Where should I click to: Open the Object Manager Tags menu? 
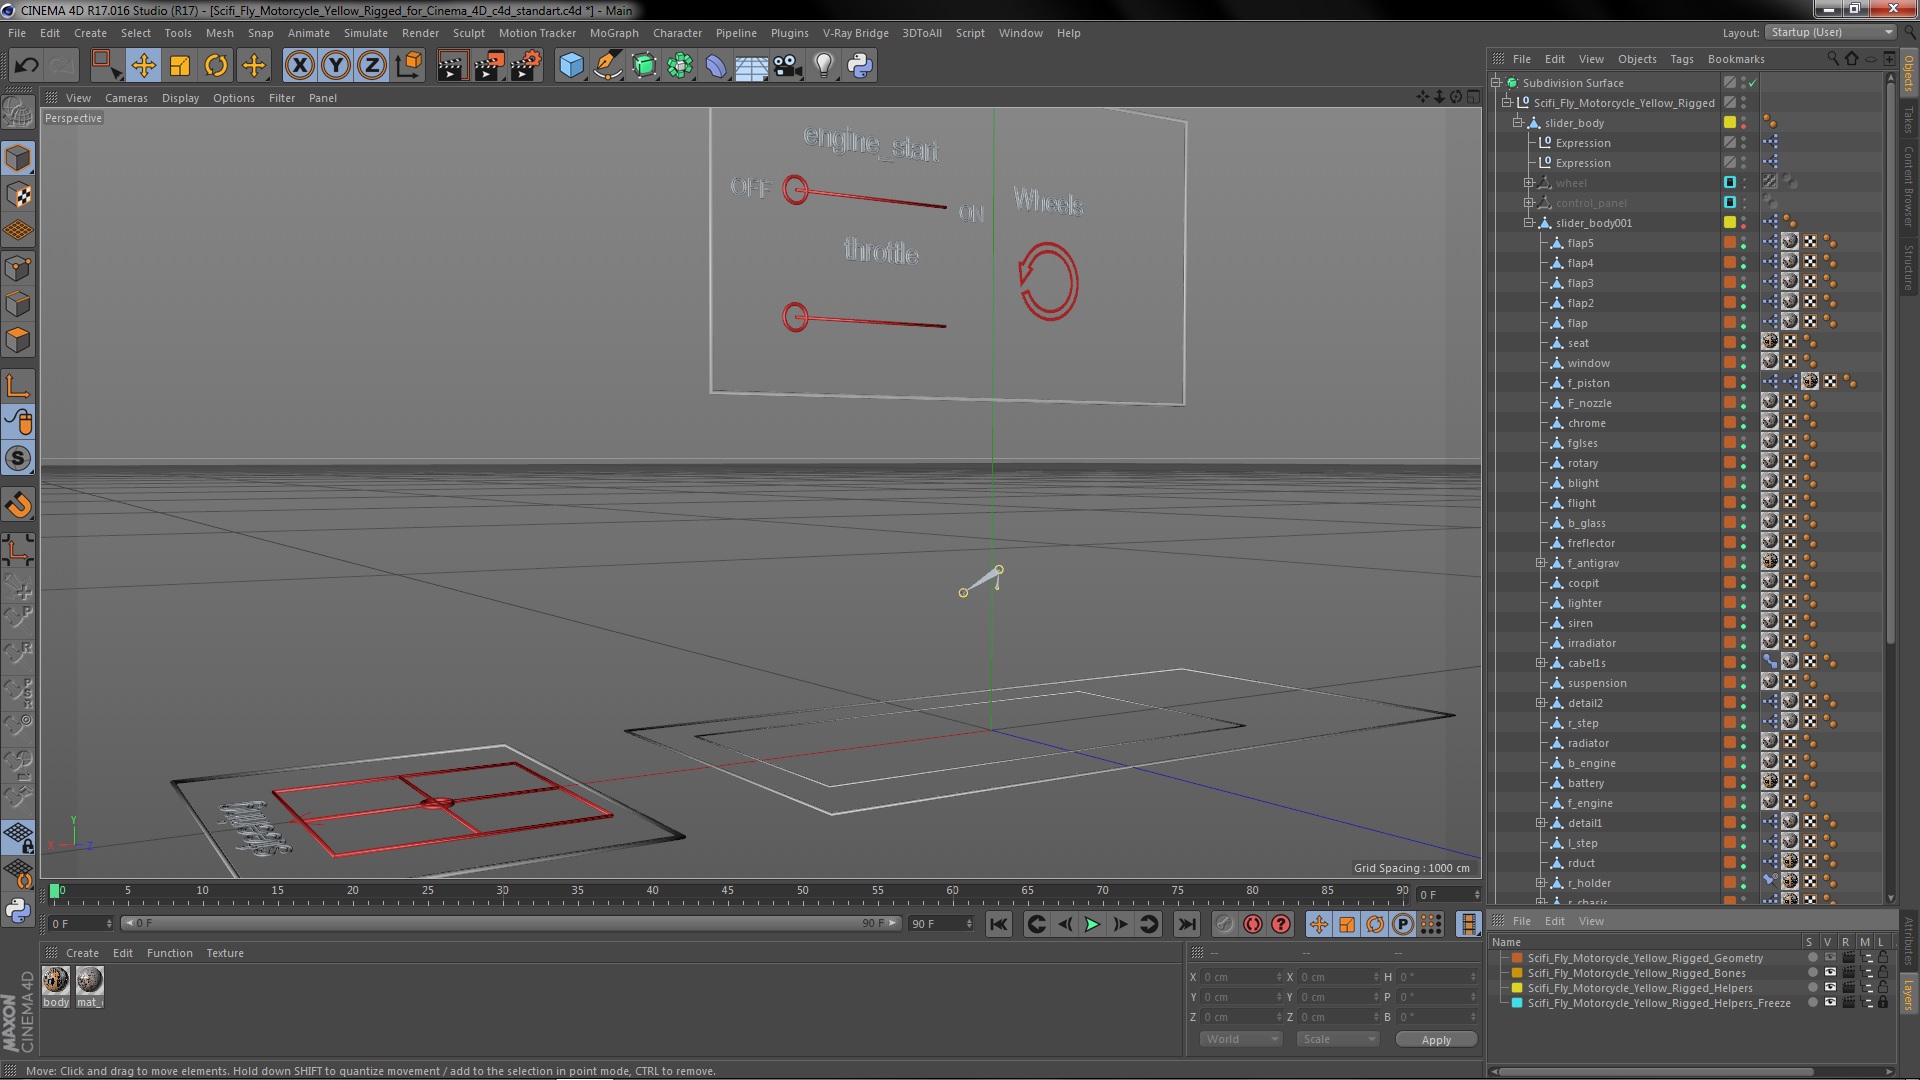pyautogui.click(x=1681, y=59)
